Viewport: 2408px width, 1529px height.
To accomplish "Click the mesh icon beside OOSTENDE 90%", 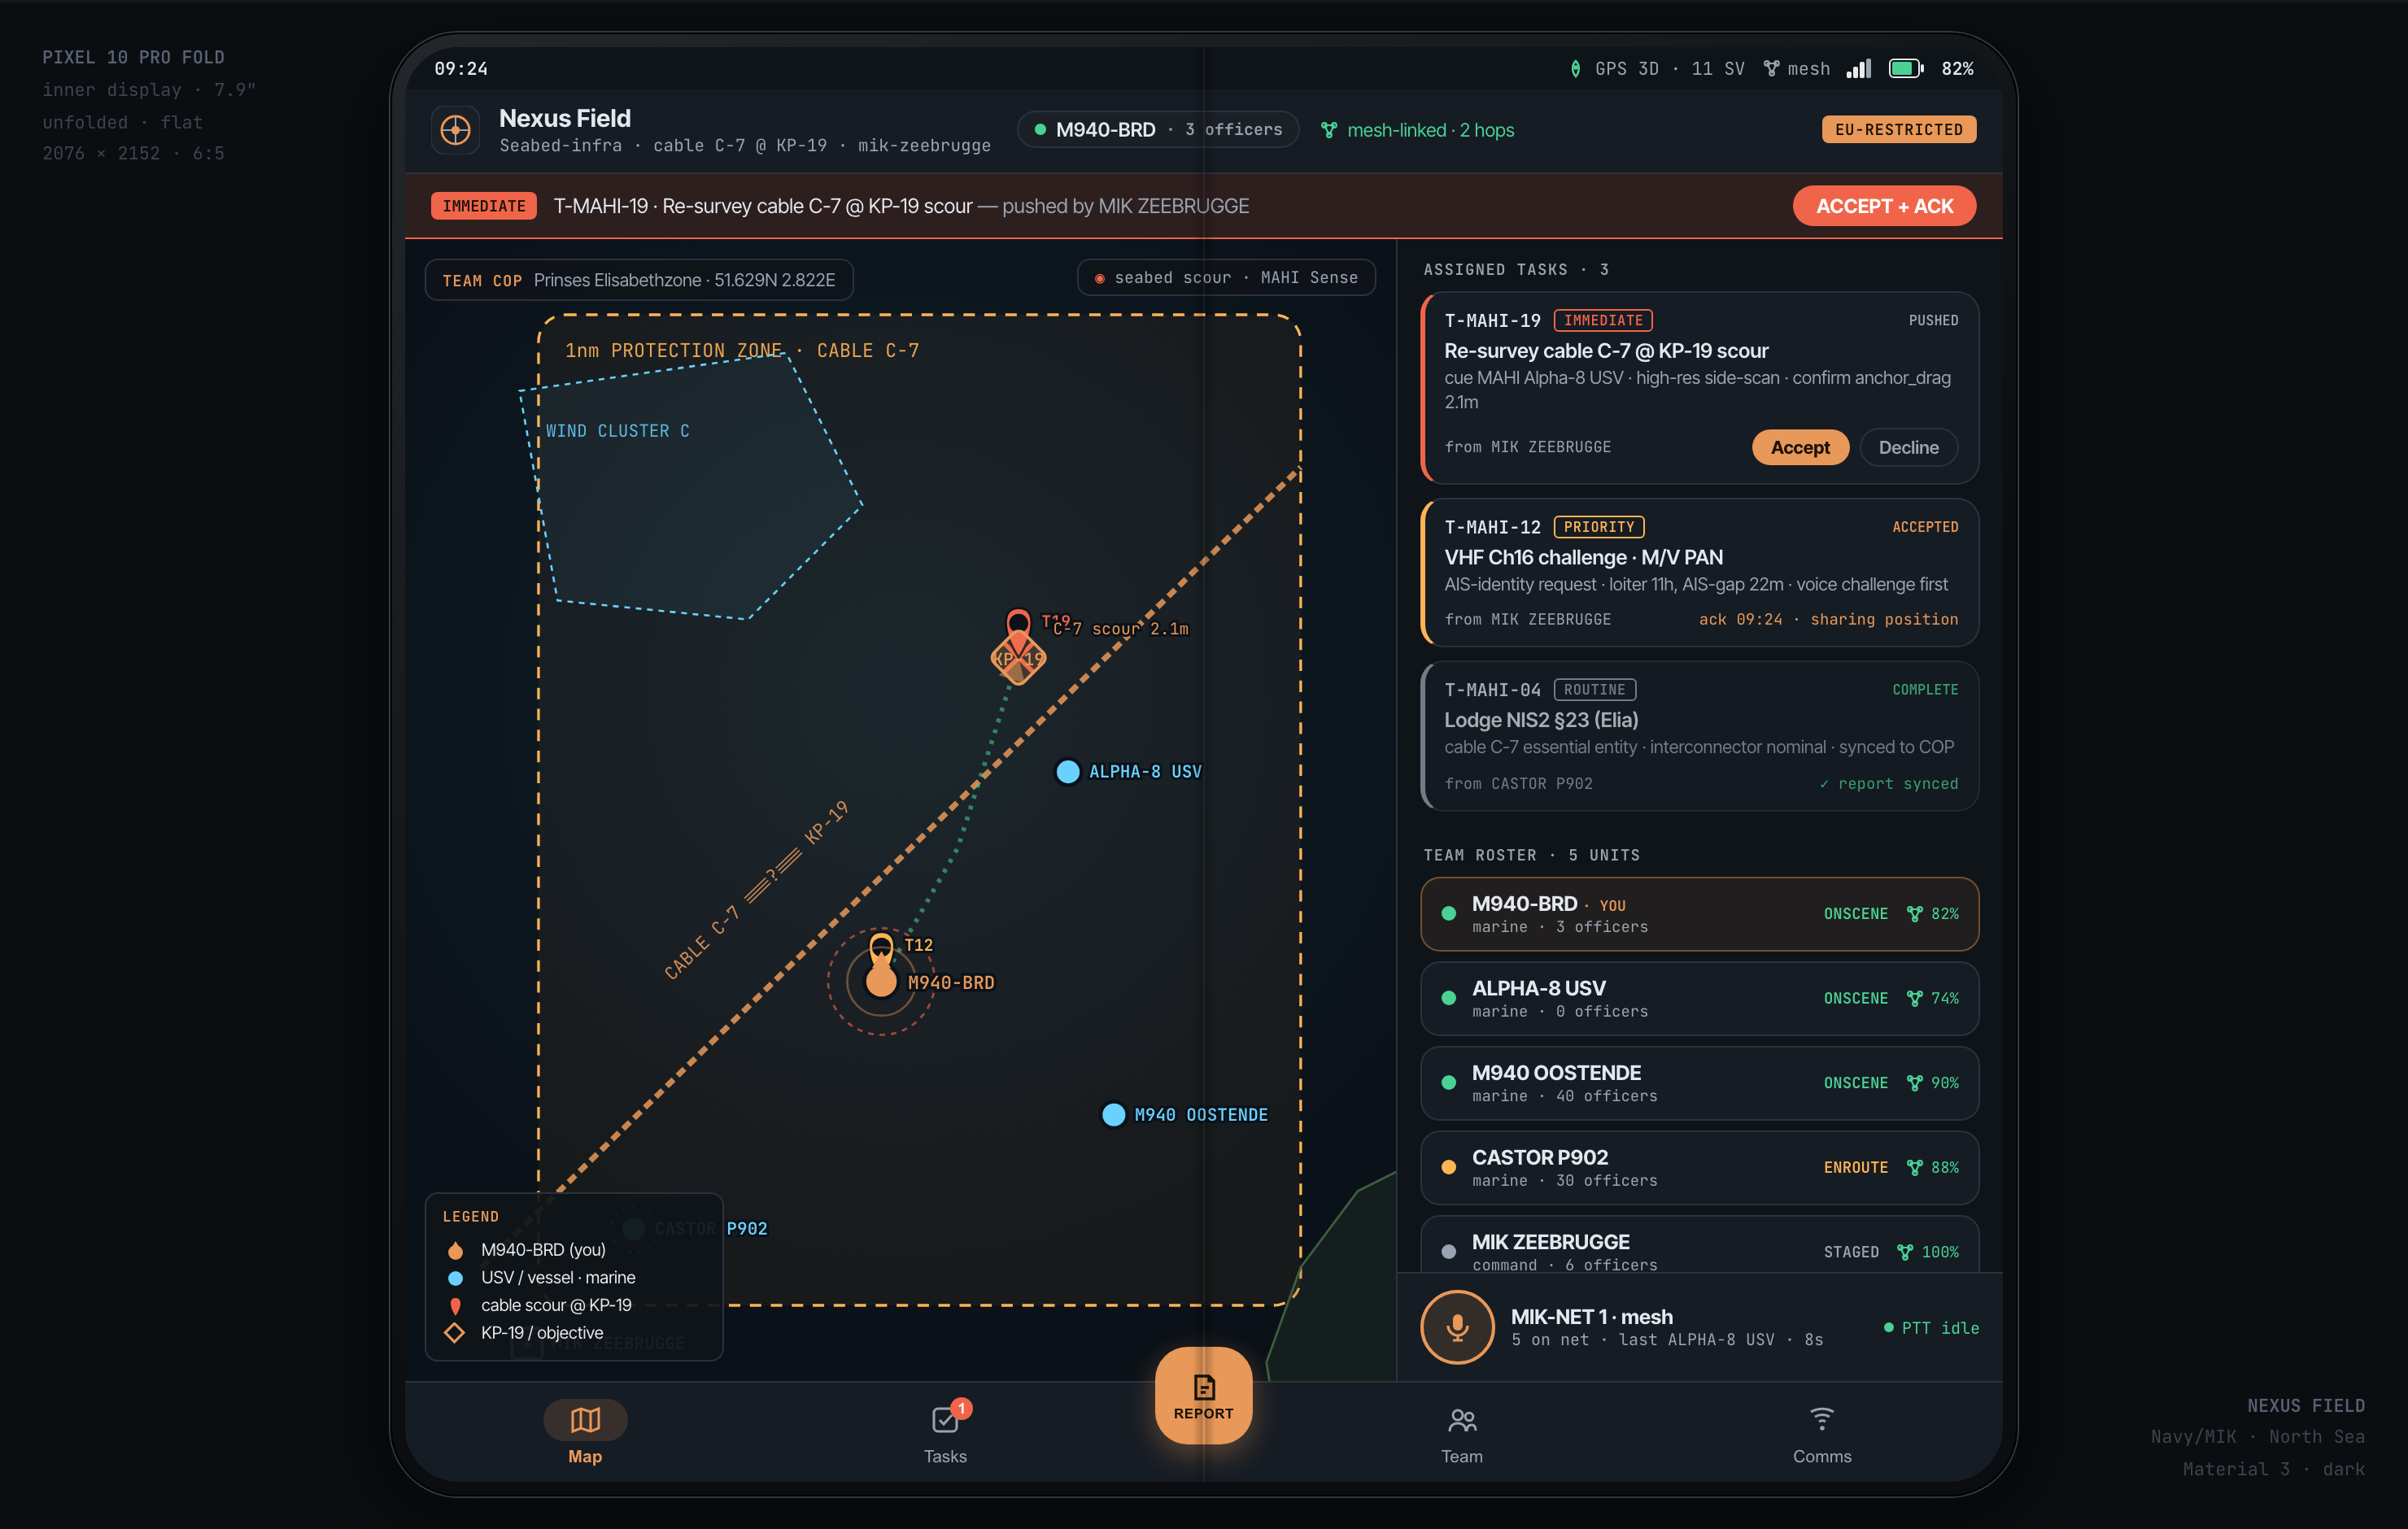I will 1913,1083.
